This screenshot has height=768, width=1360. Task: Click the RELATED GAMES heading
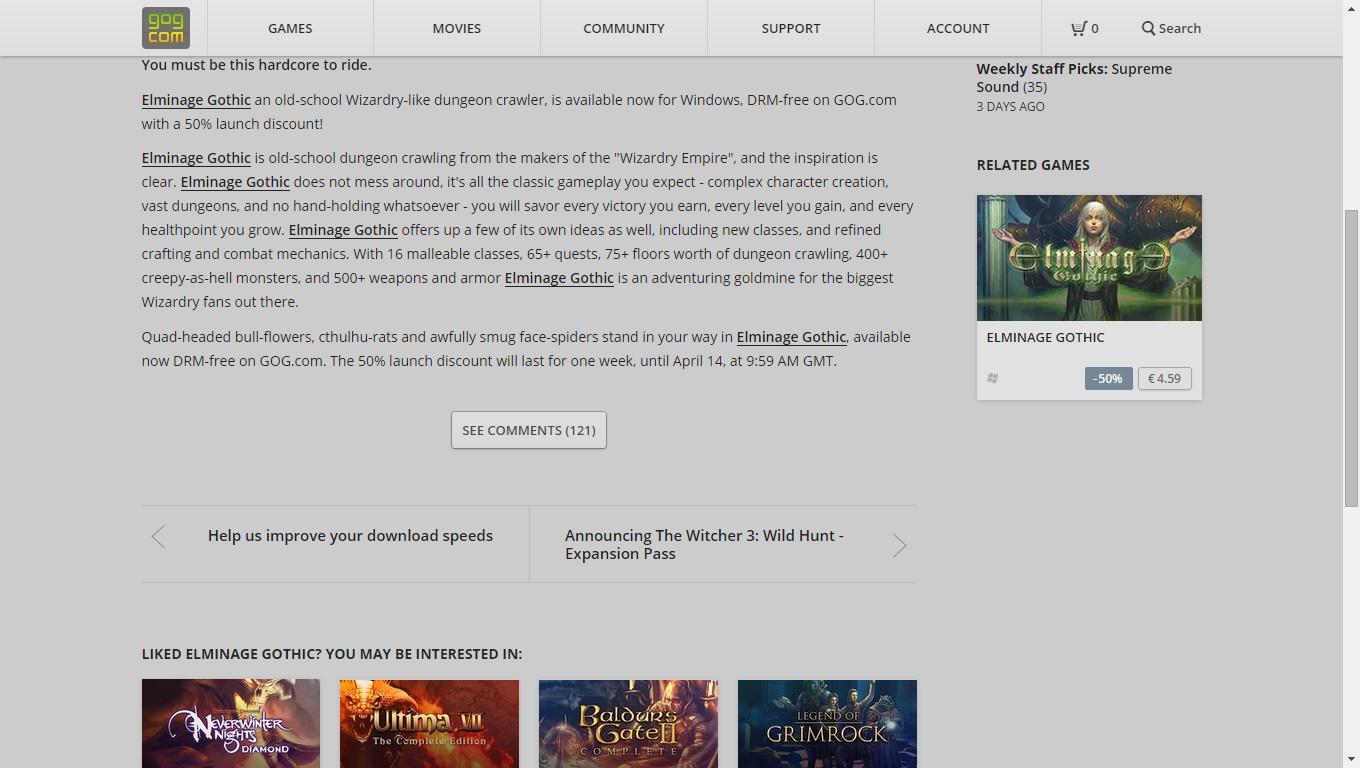point(1033,165)
